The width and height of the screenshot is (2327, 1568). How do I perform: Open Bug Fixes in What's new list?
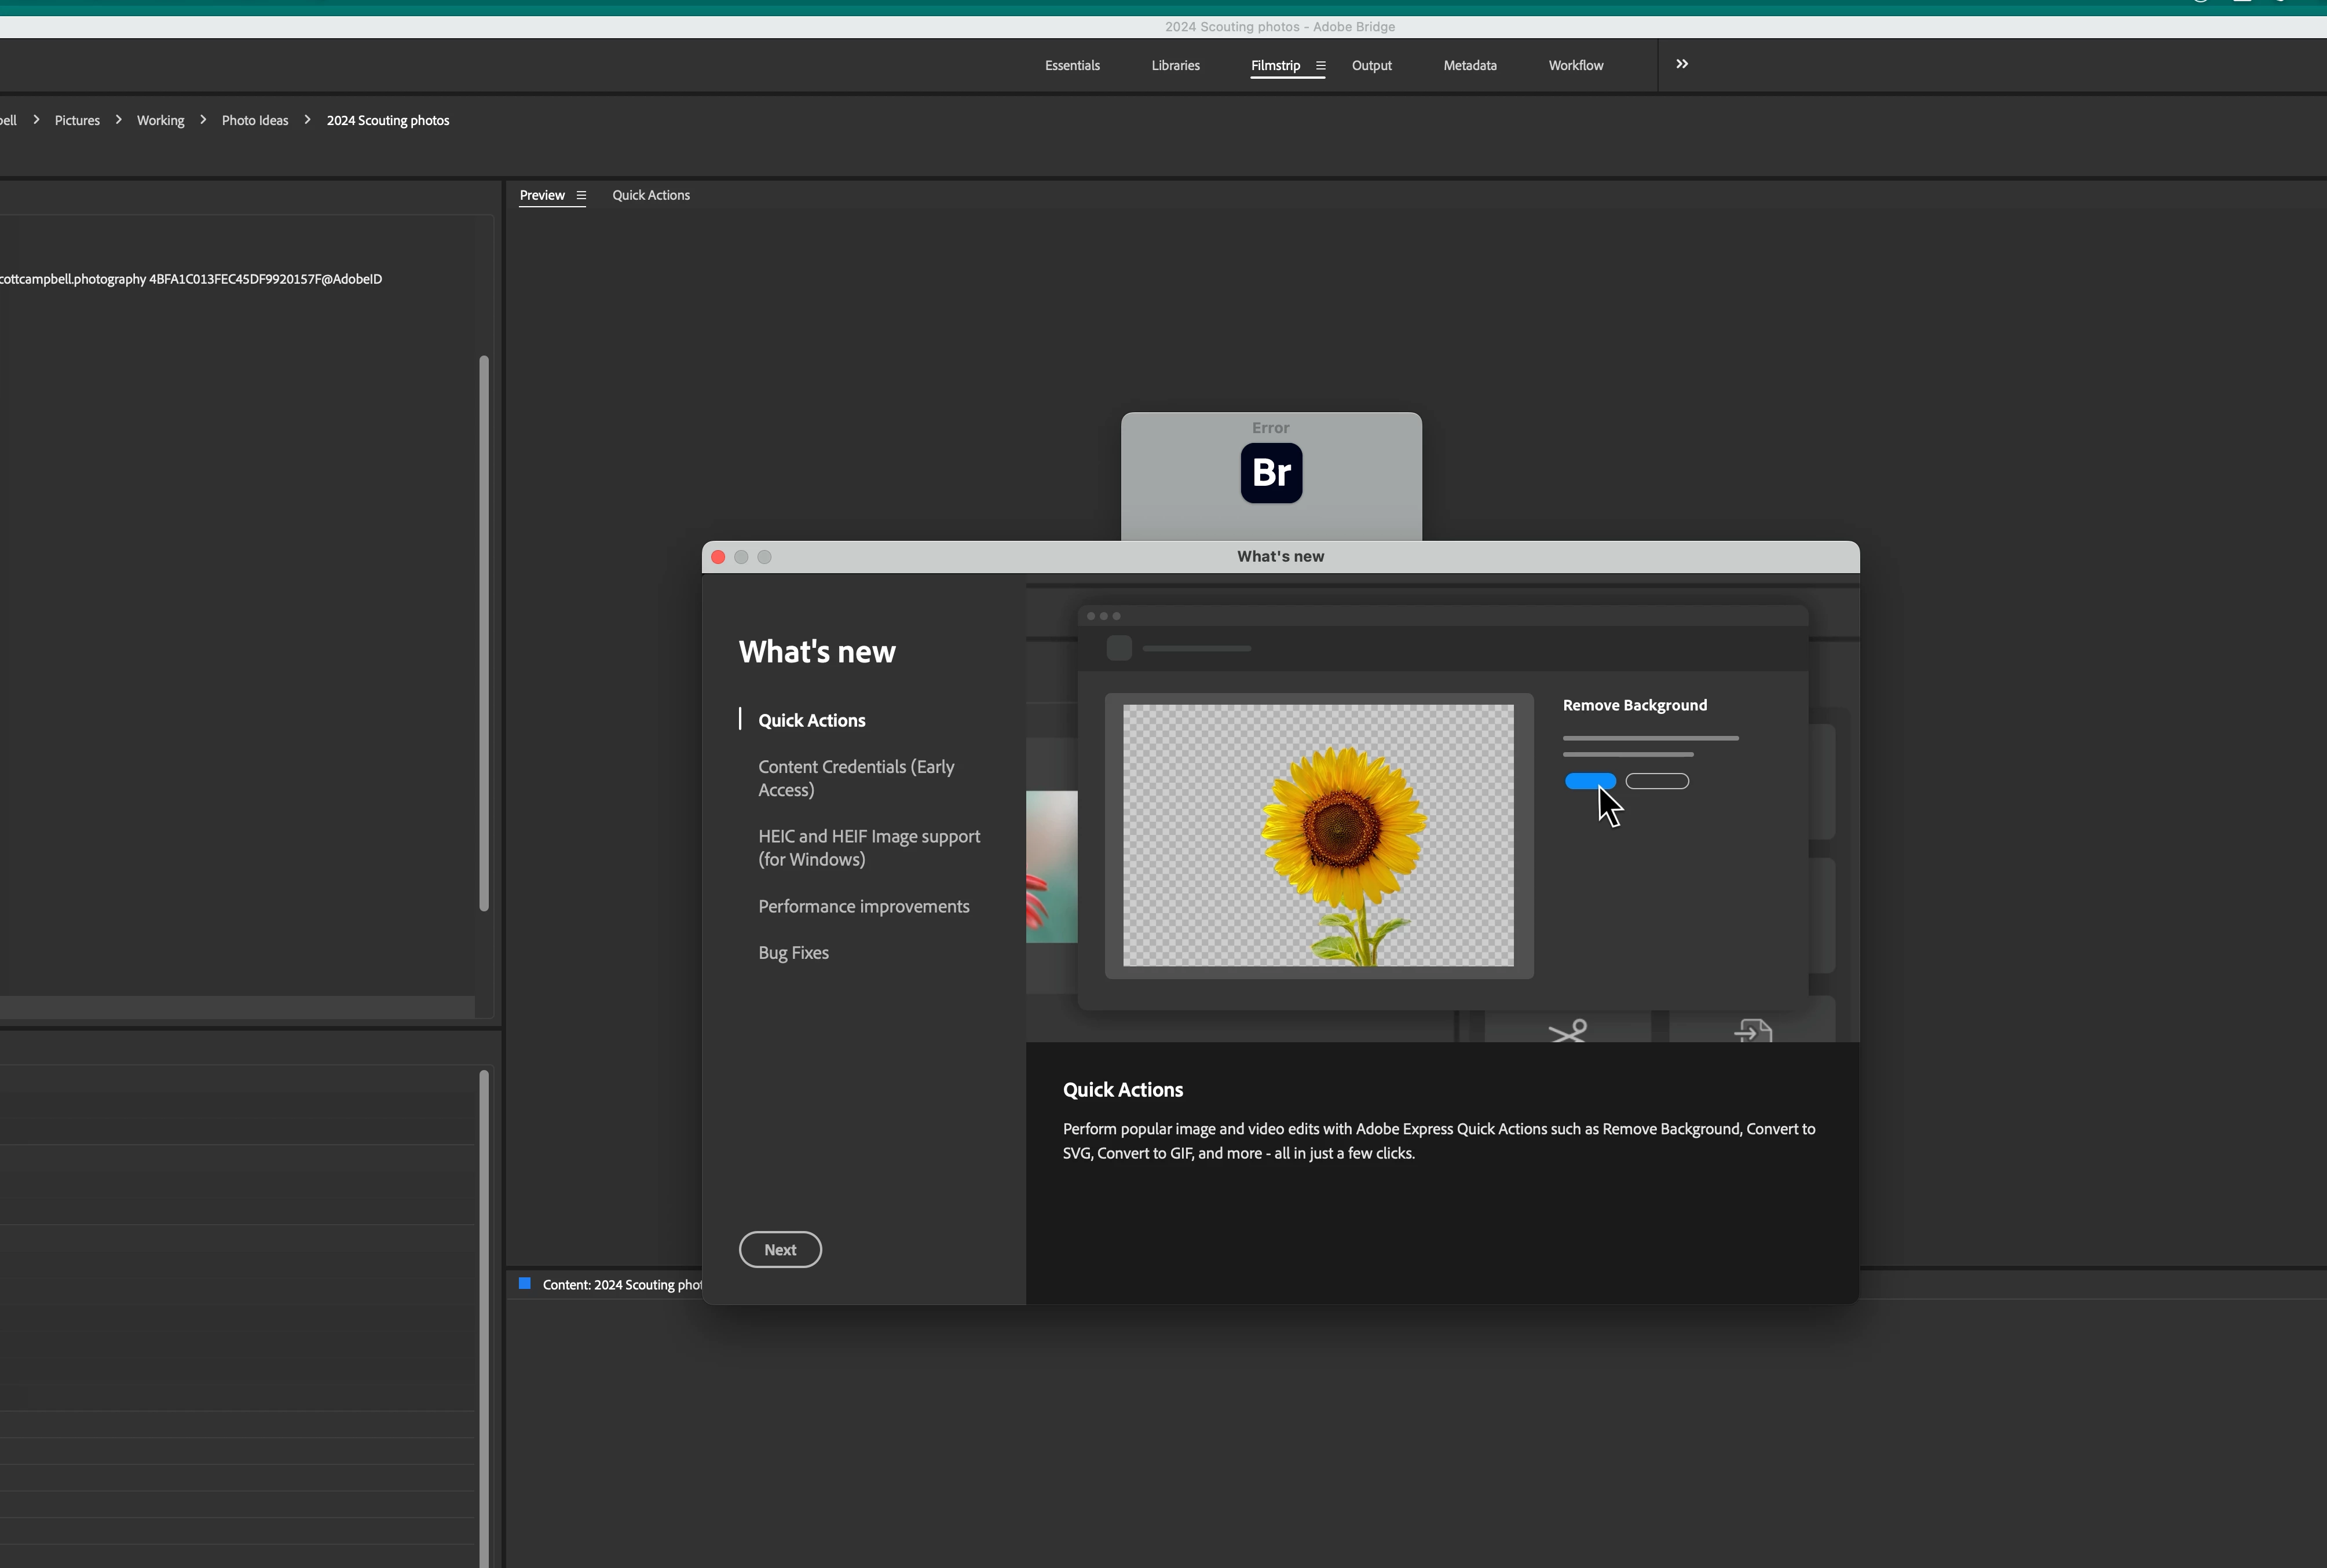click(793, 953)
